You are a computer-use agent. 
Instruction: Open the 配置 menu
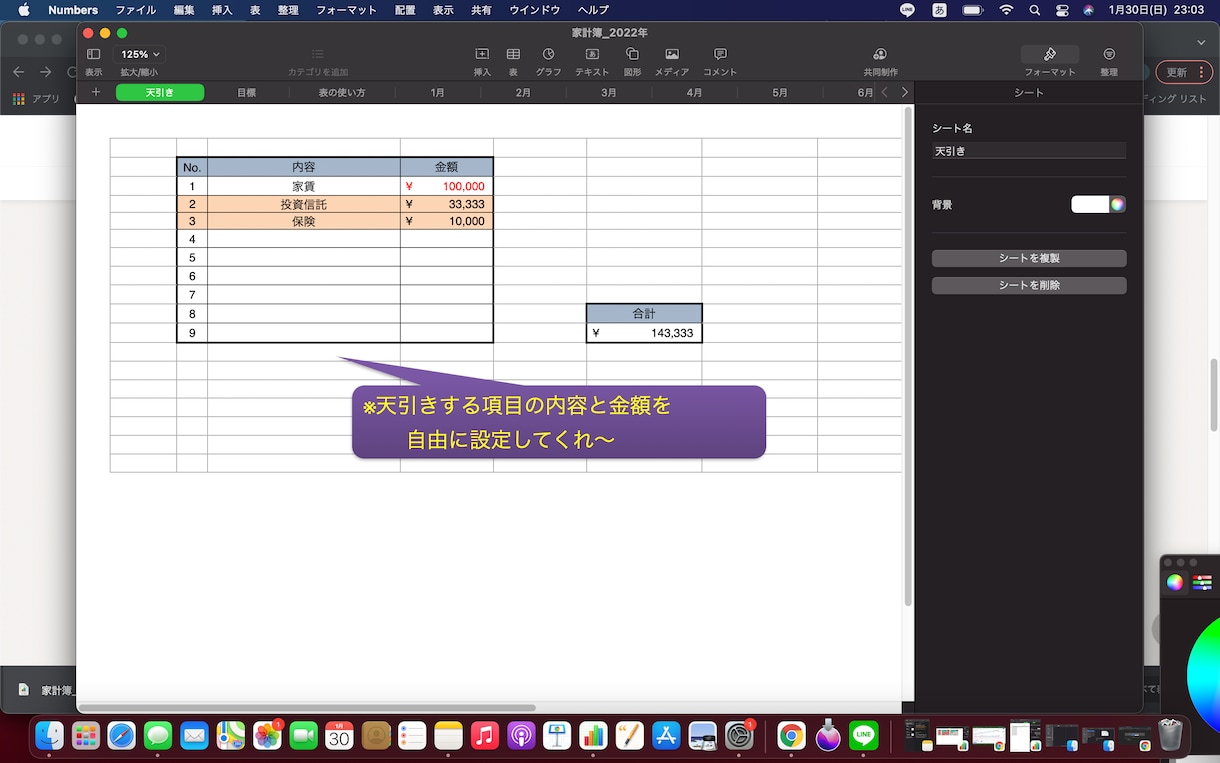pos(405,10)
